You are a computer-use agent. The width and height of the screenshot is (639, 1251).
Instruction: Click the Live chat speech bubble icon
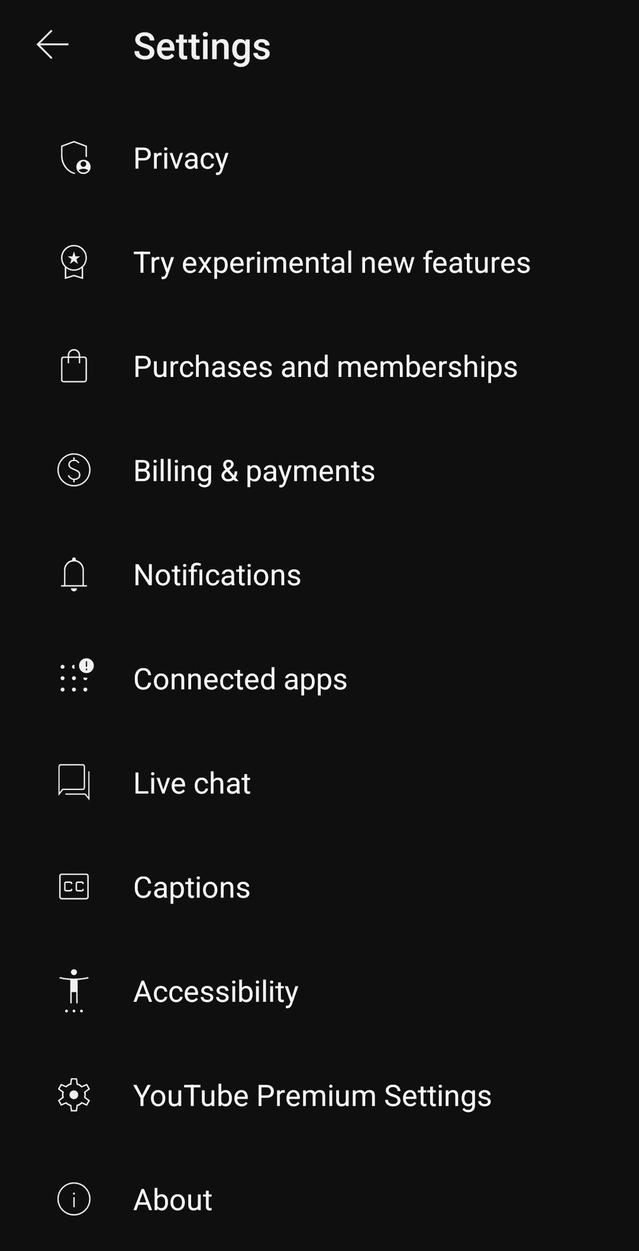click(73, 783)
